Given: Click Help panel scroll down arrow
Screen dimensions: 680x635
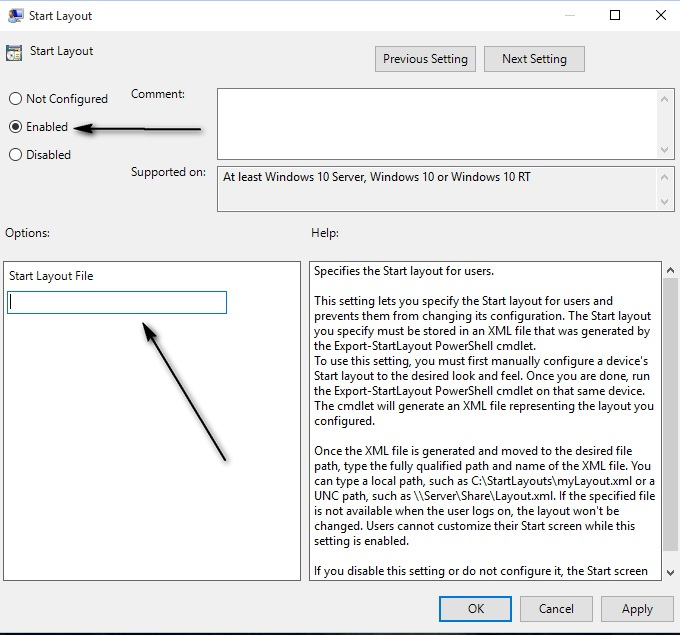Looking at the screenshot, I should click(670, 573).
